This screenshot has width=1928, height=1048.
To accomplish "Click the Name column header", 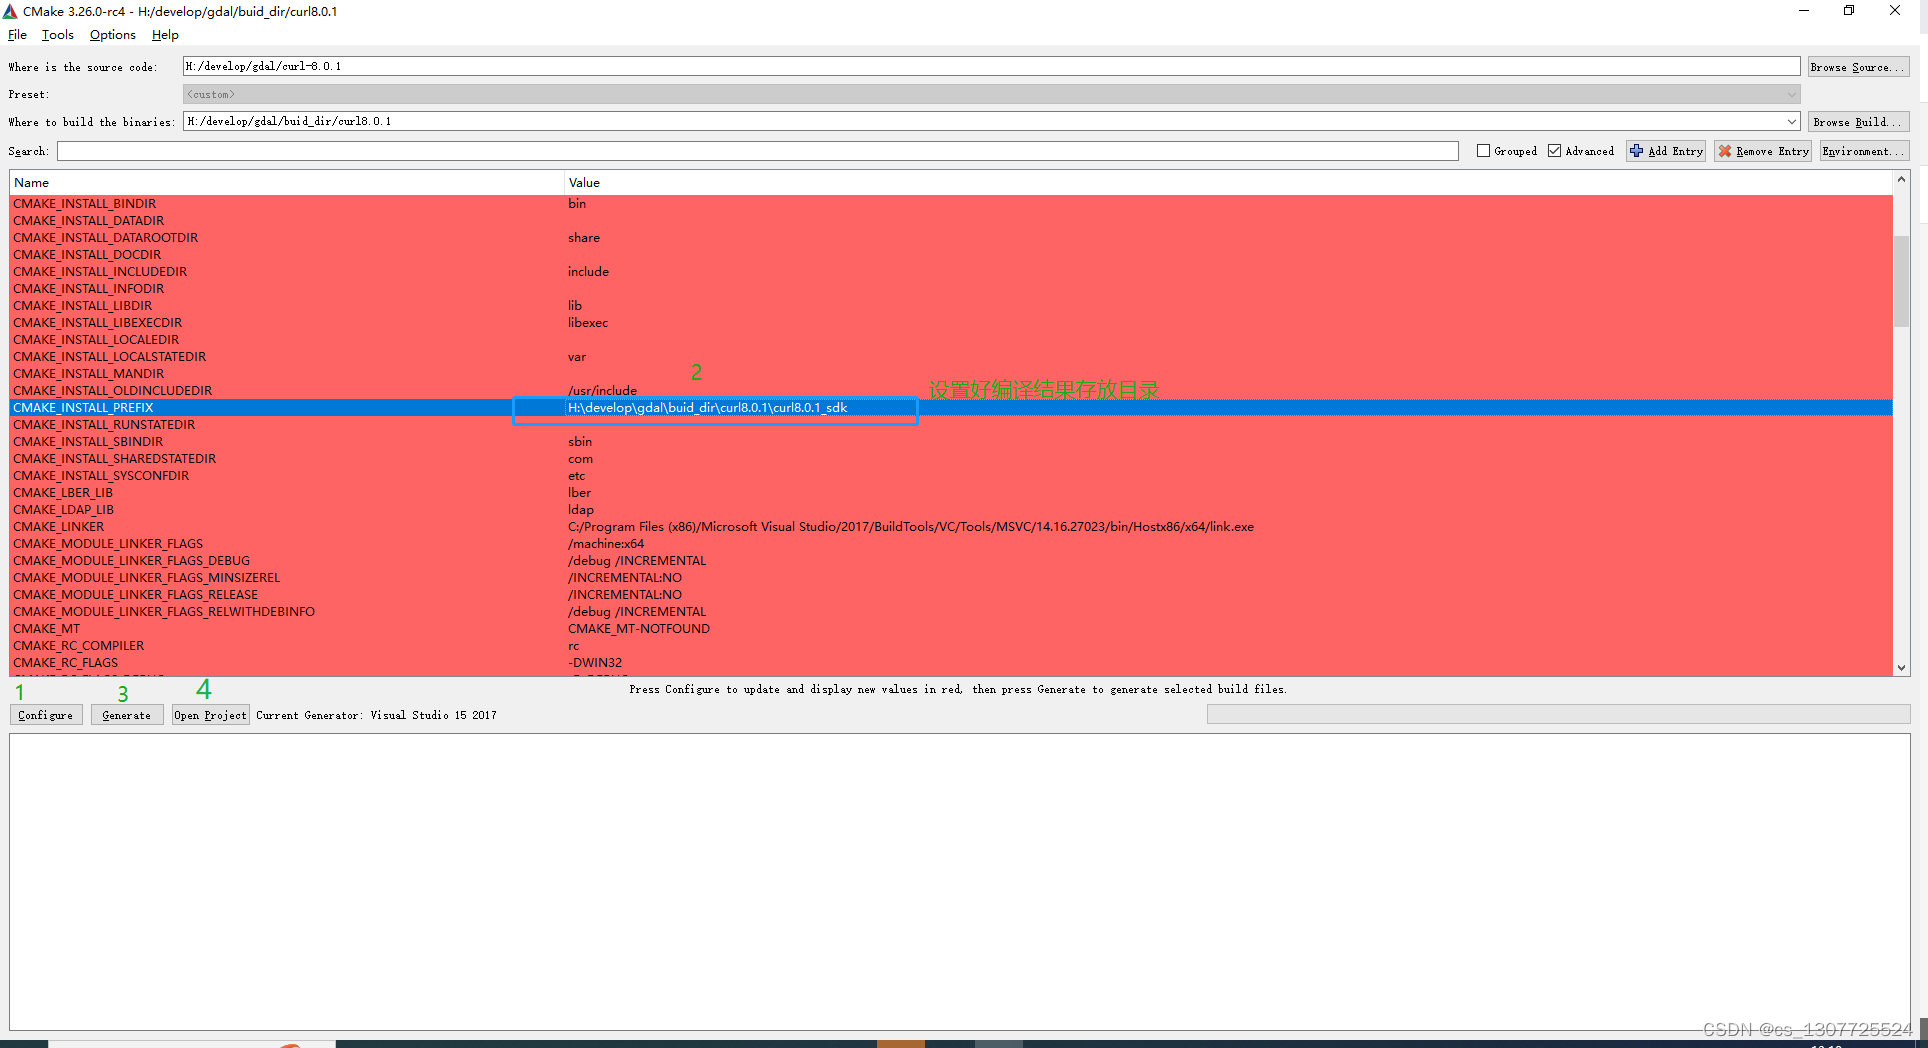I will pos(287,182).
